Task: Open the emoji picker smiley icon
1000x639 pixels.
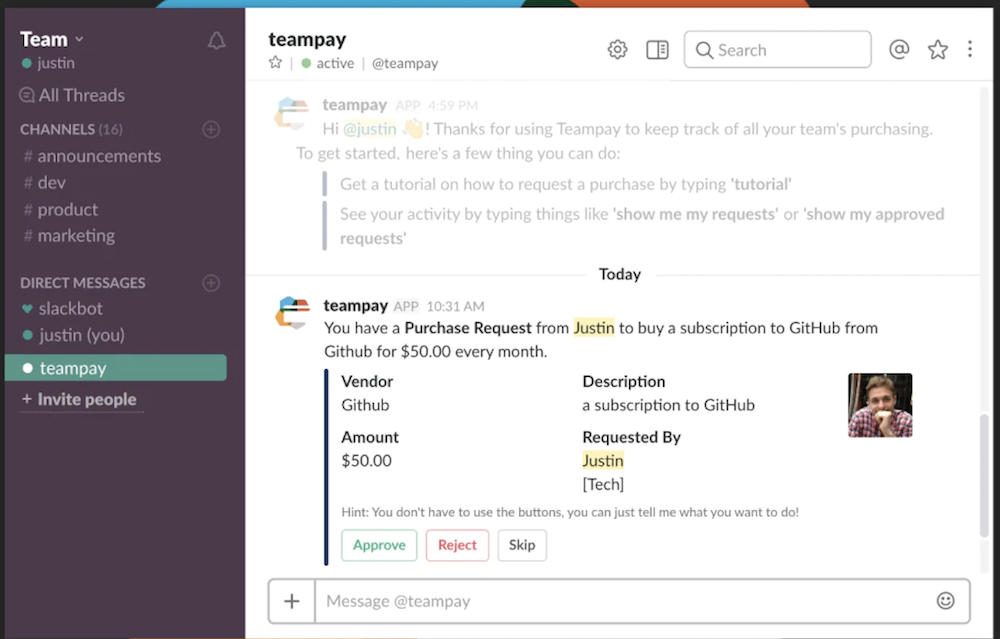Action: (x=945, y=601)
